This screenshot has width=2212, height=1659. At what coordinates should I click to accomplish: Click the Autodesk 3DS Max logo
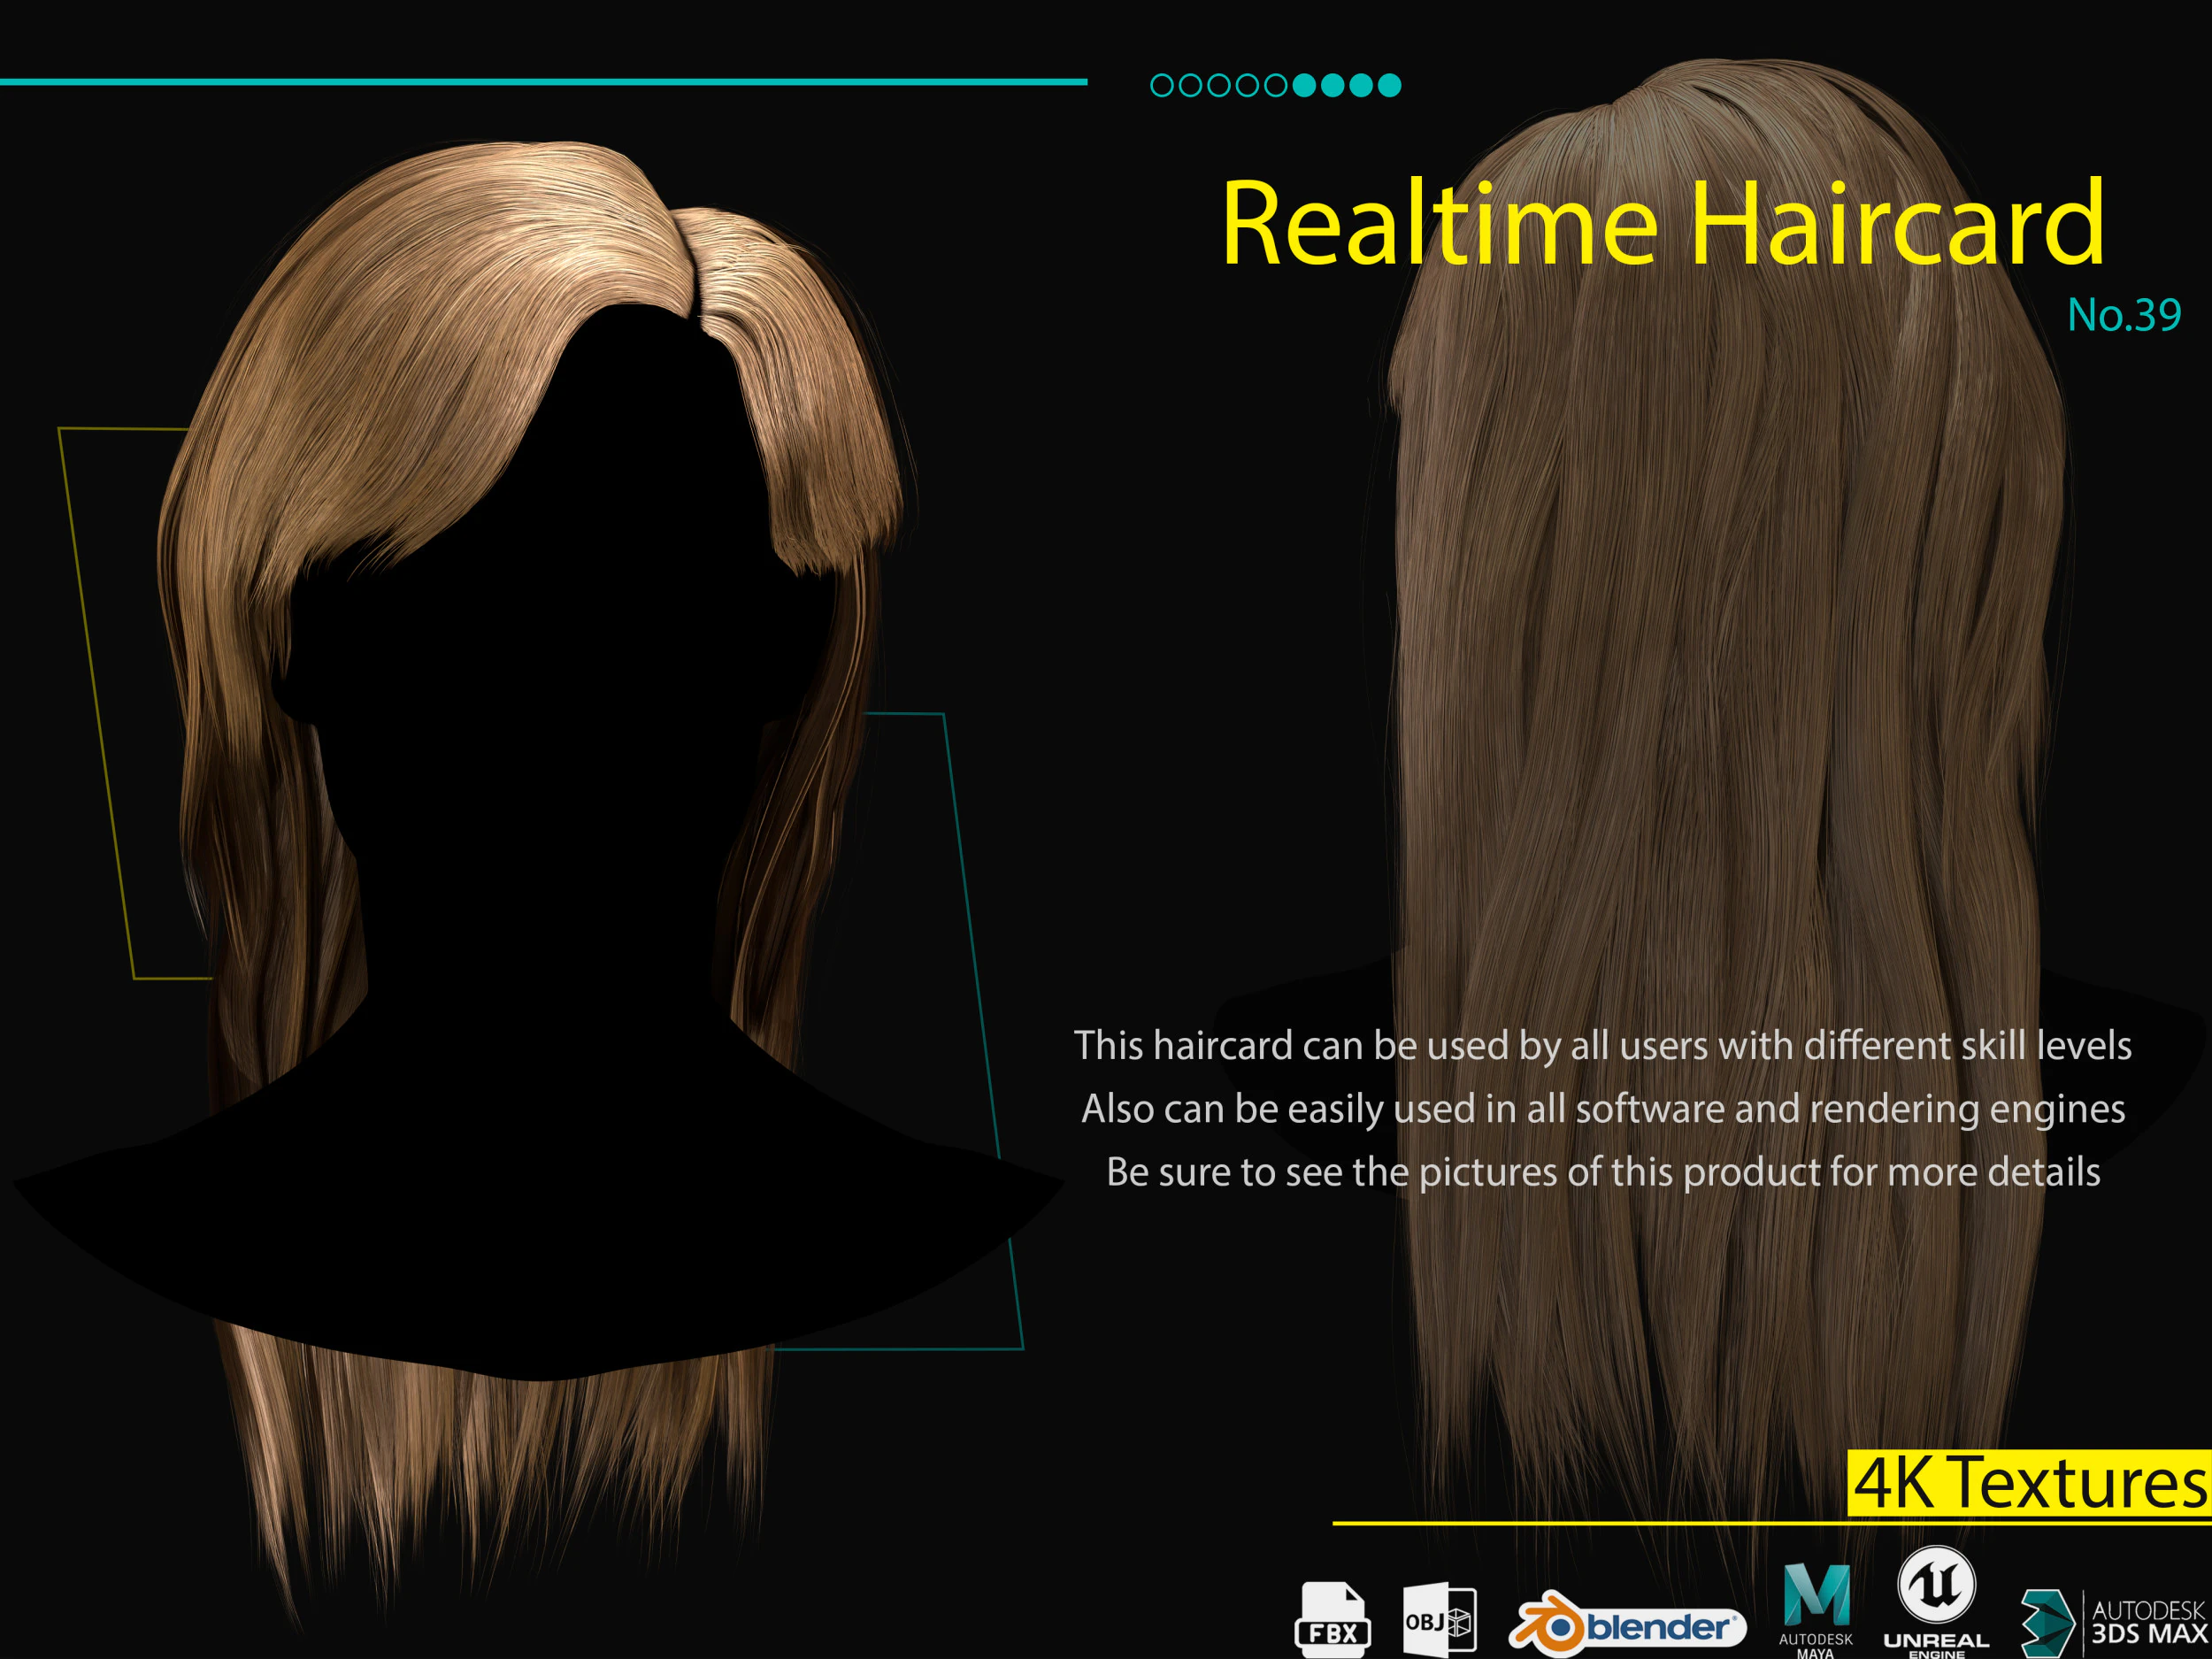point(2114,1623)
